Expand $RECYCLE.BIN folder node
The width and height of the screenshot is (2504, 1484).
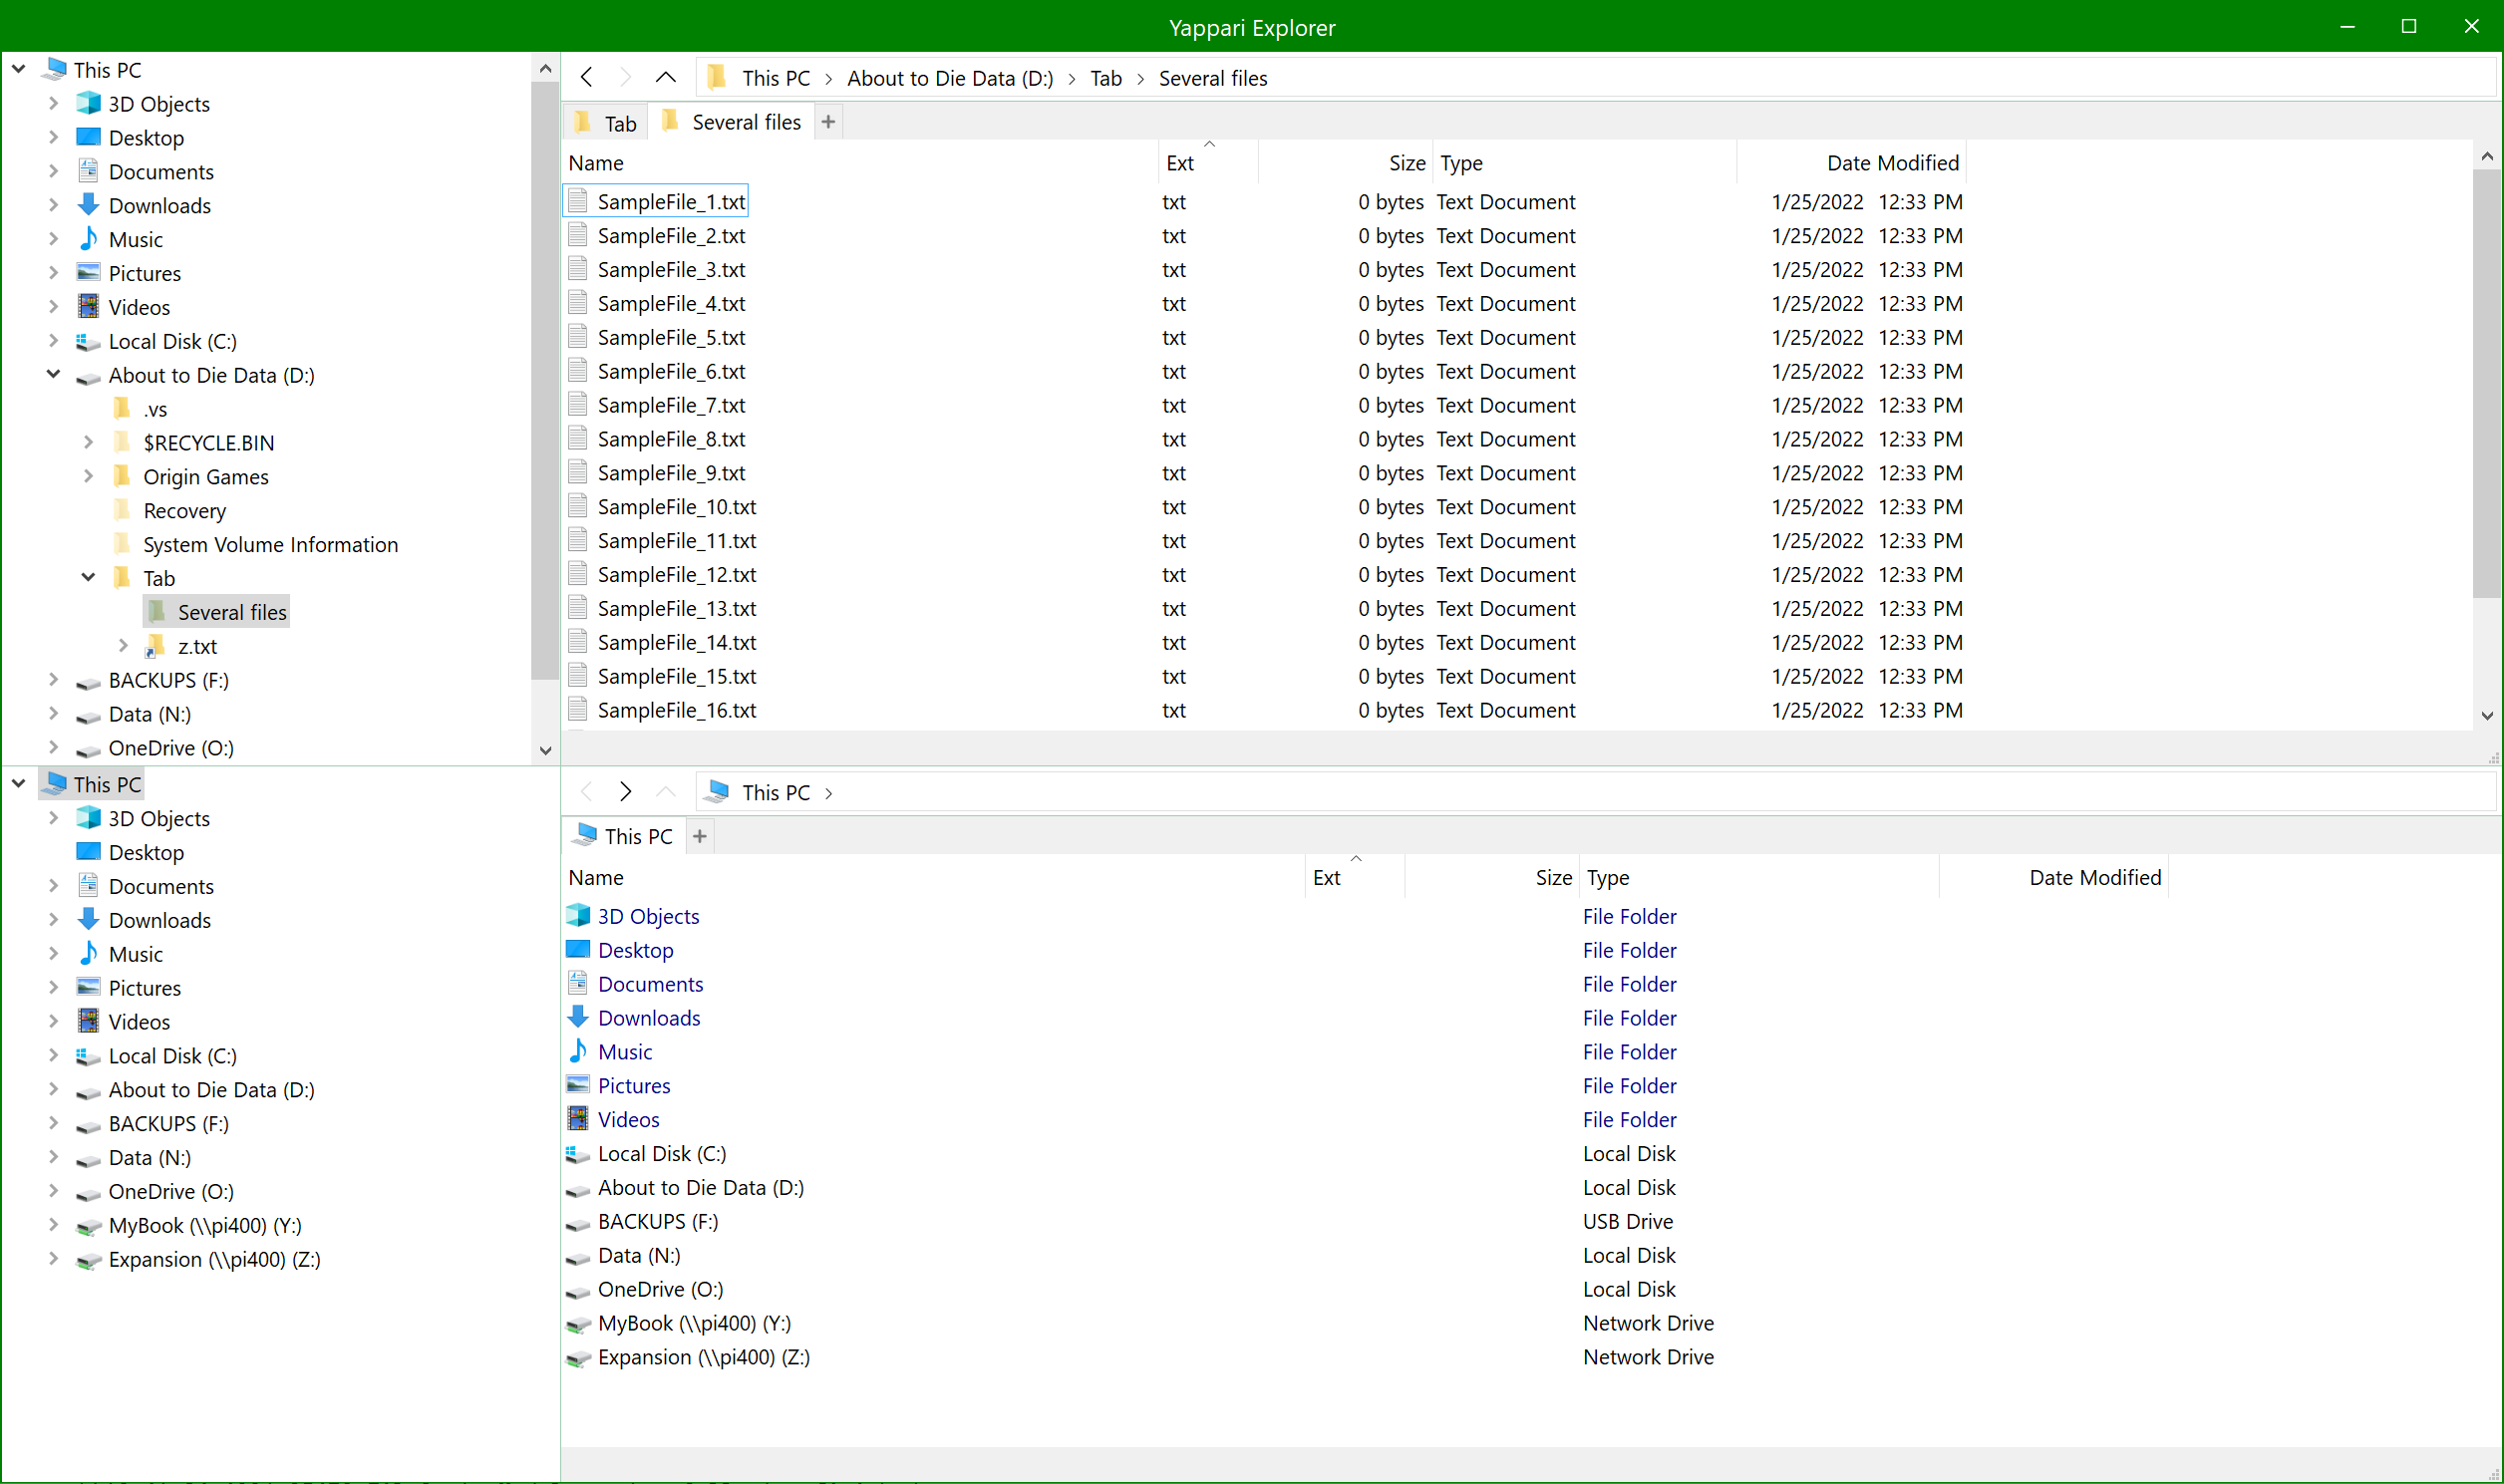click(x=88, y=442)
